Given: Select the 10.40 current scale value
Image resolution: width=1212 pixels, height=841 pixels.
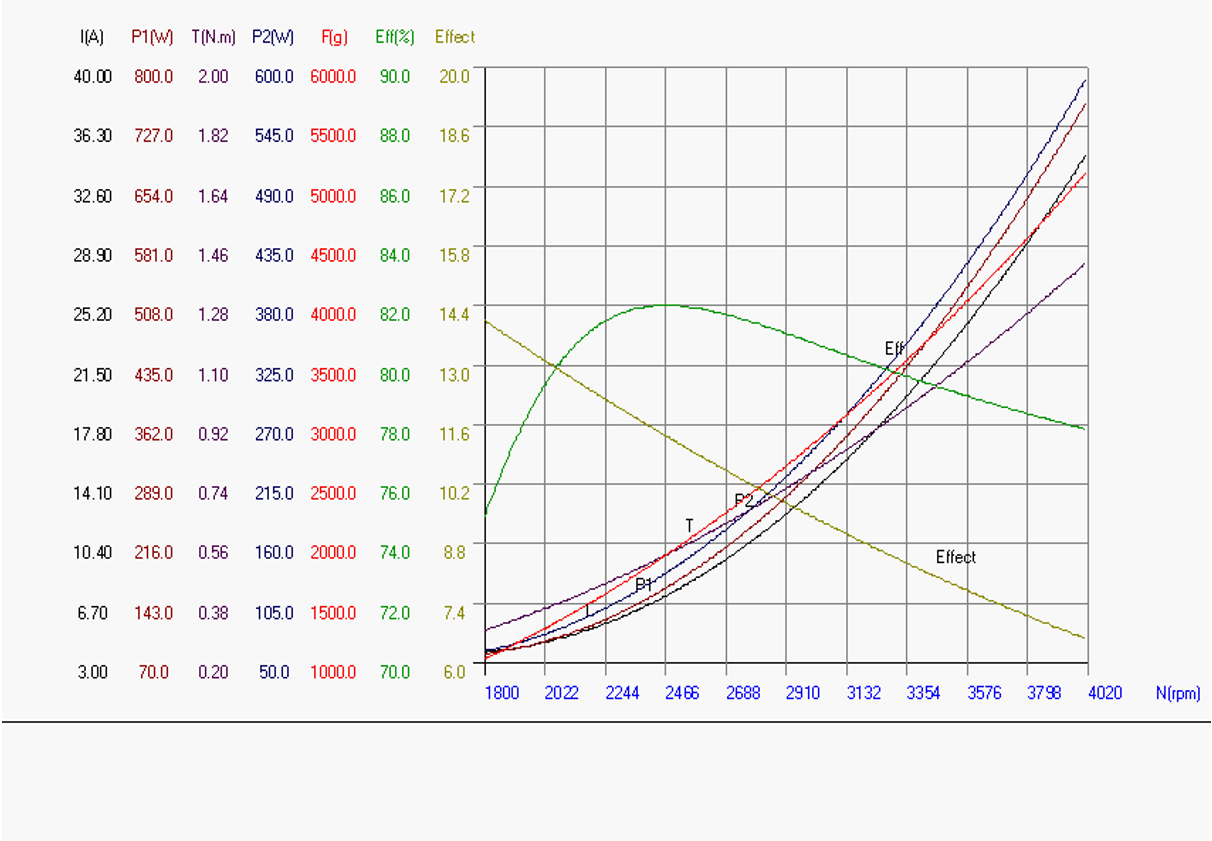Looking at the screenshot, I should (93, 553).
